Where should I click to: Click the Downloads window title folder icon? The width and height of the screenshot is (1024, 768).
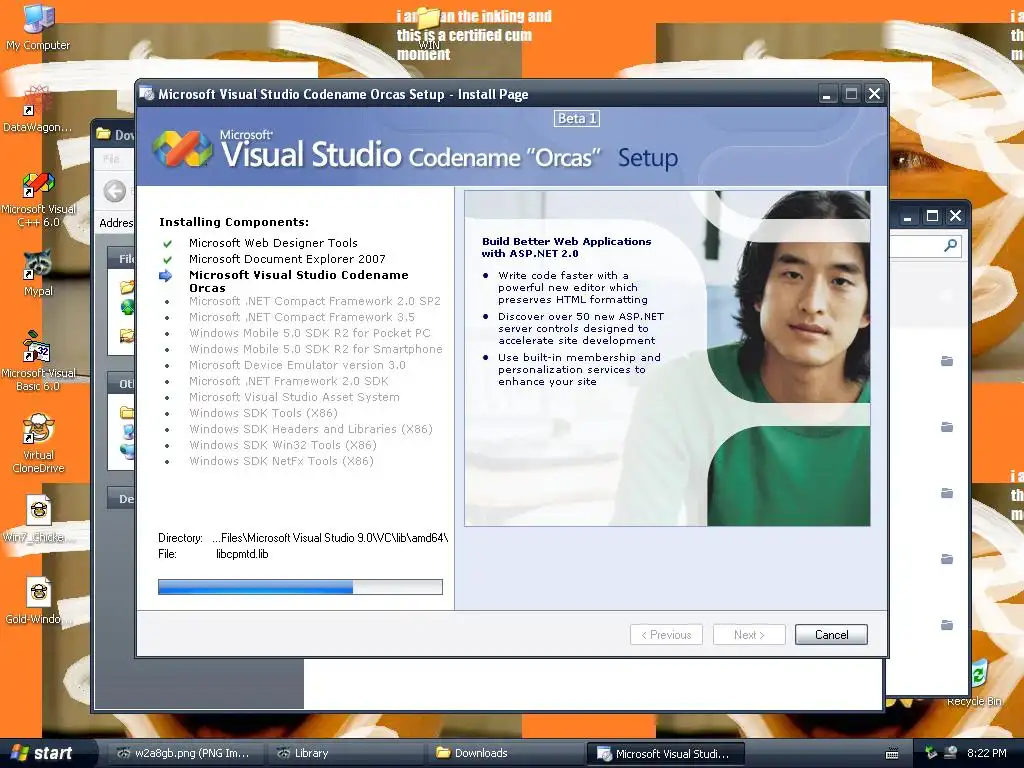click(x=103, y=134)
